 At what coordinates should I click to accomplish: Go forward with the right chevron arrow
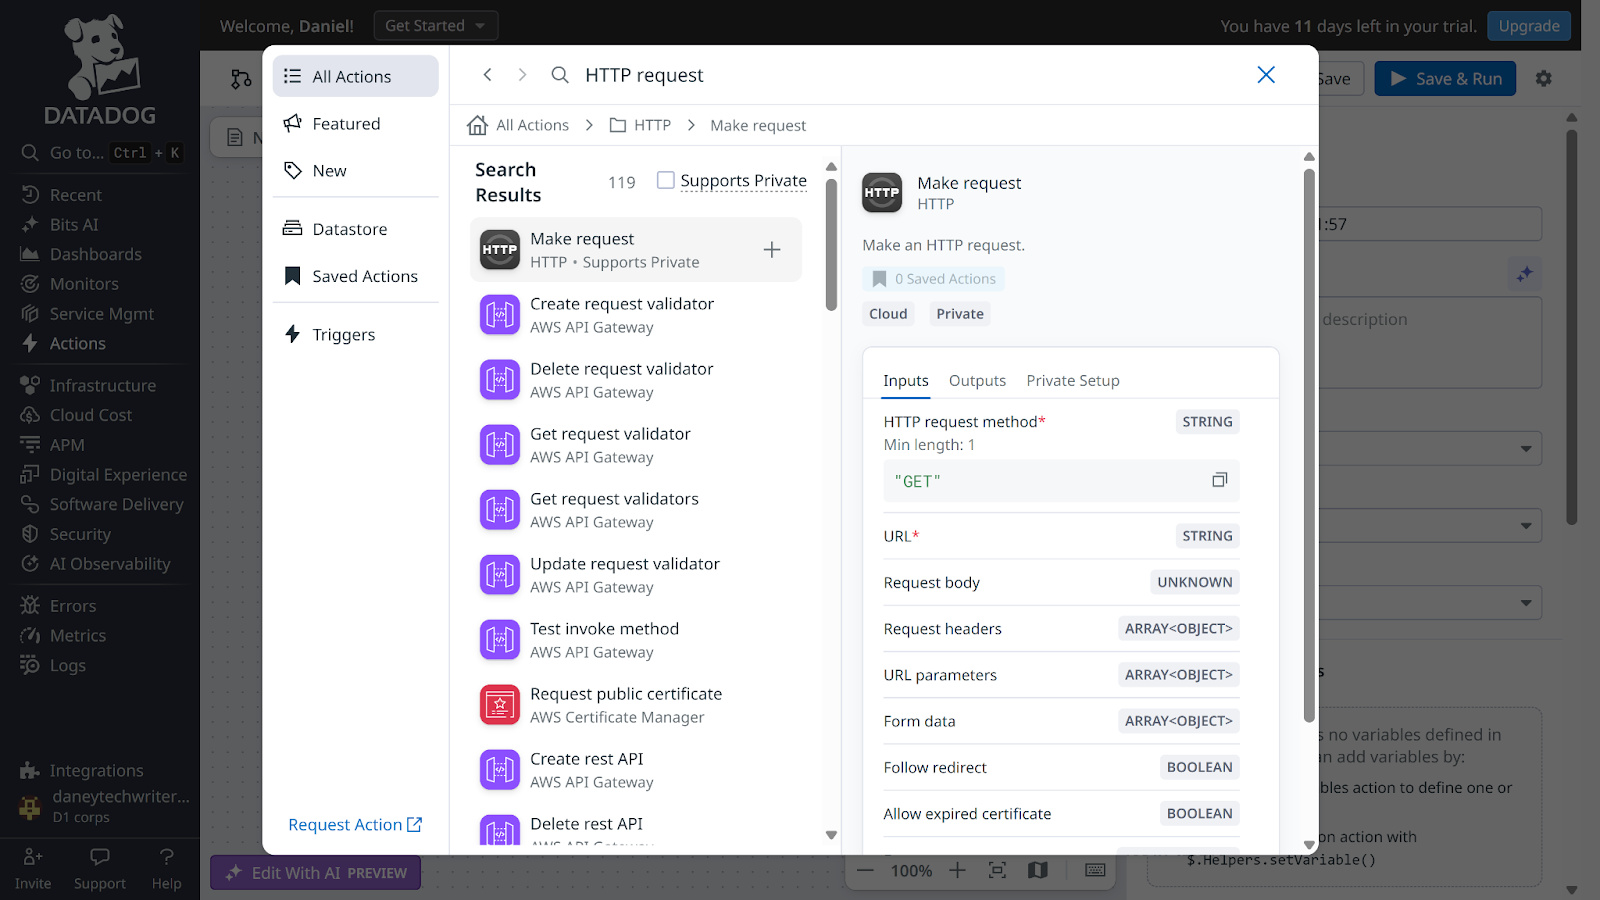pyautogui.click(x=522, y=75)
